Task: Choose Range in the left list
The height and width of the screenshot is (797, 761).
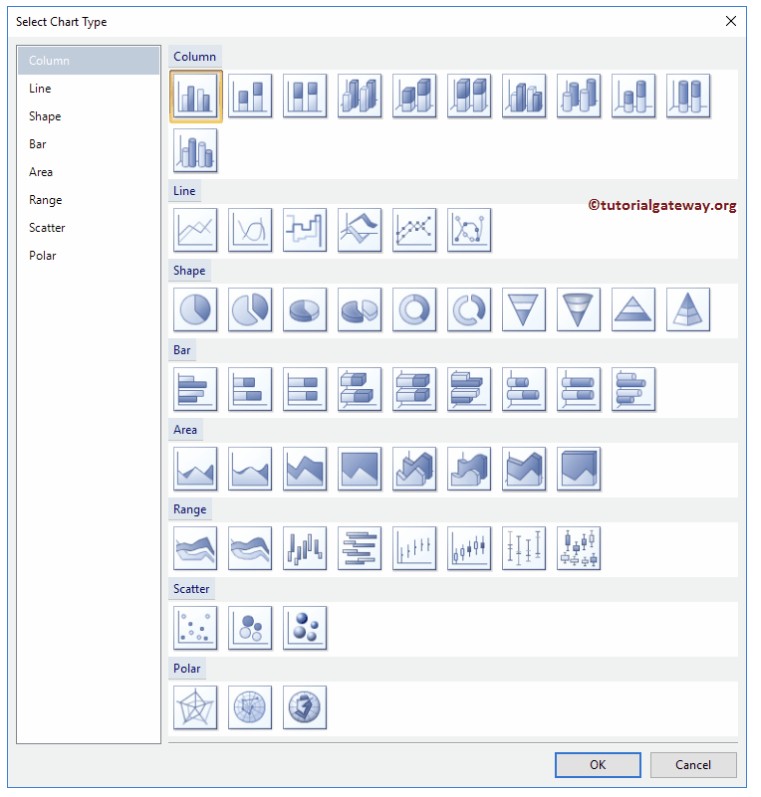Action: tap(88, 201)
